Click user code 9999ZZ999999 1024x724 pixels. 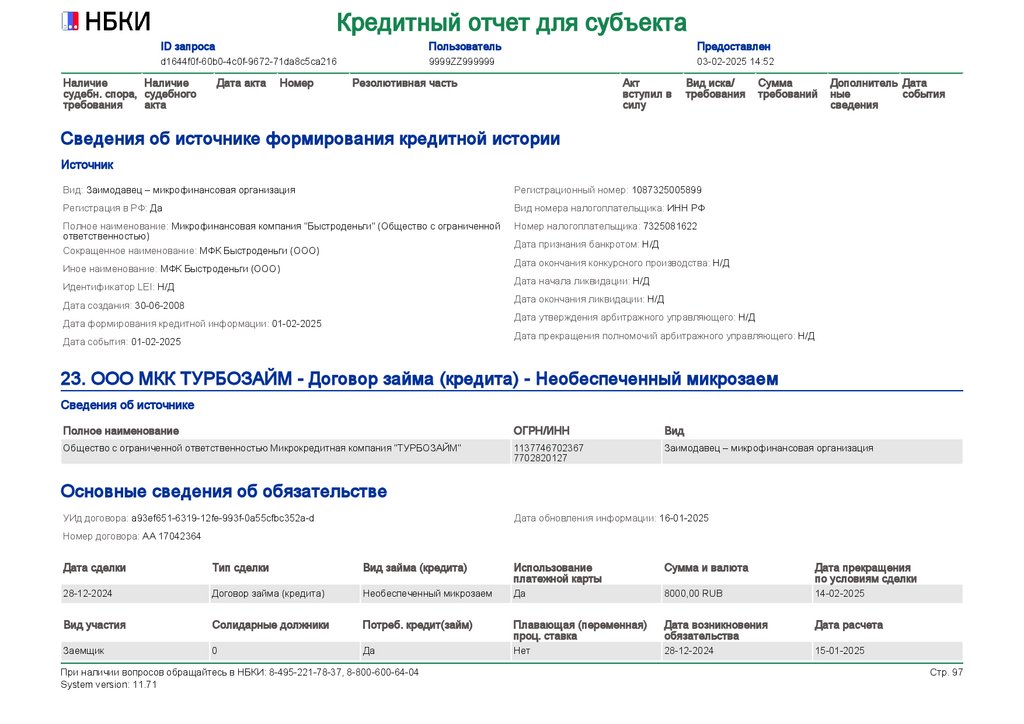(x=461, y=61)
